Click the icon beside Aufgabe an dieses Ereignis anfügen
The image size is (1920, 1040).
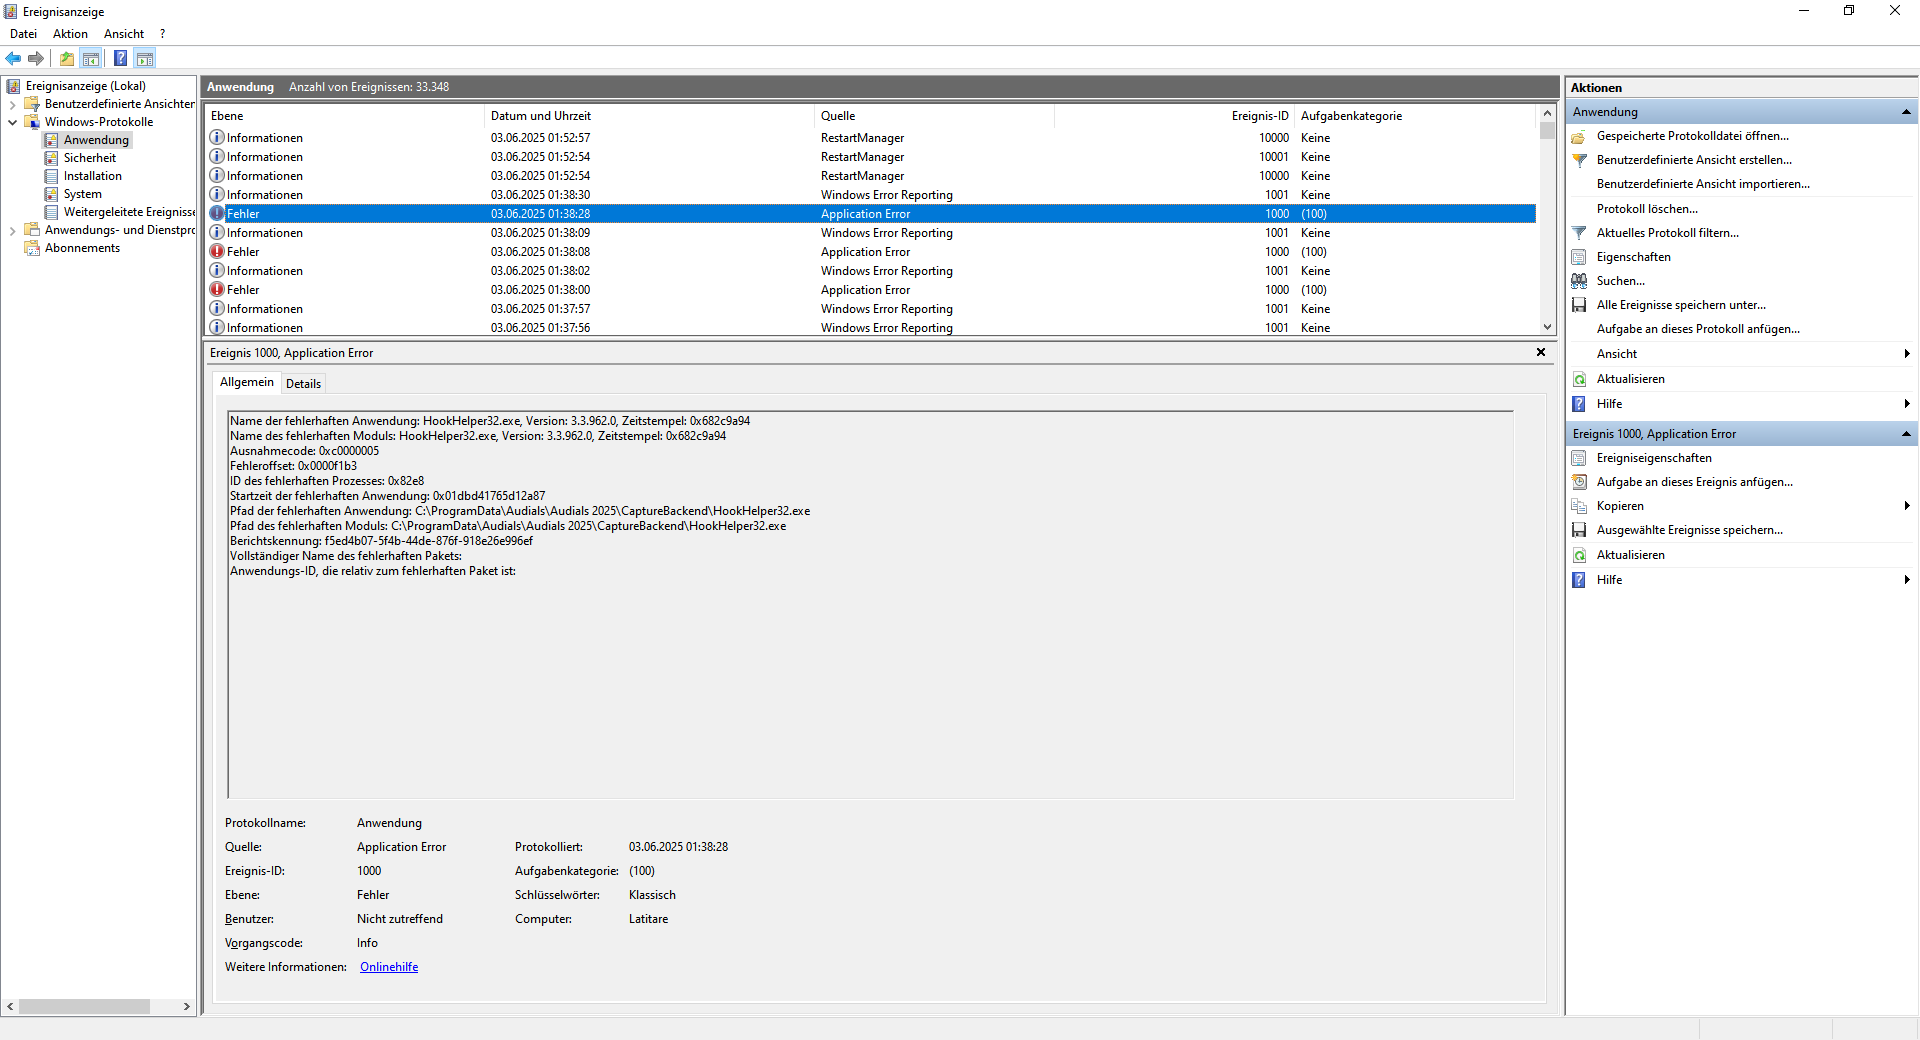click(1579, 482)
